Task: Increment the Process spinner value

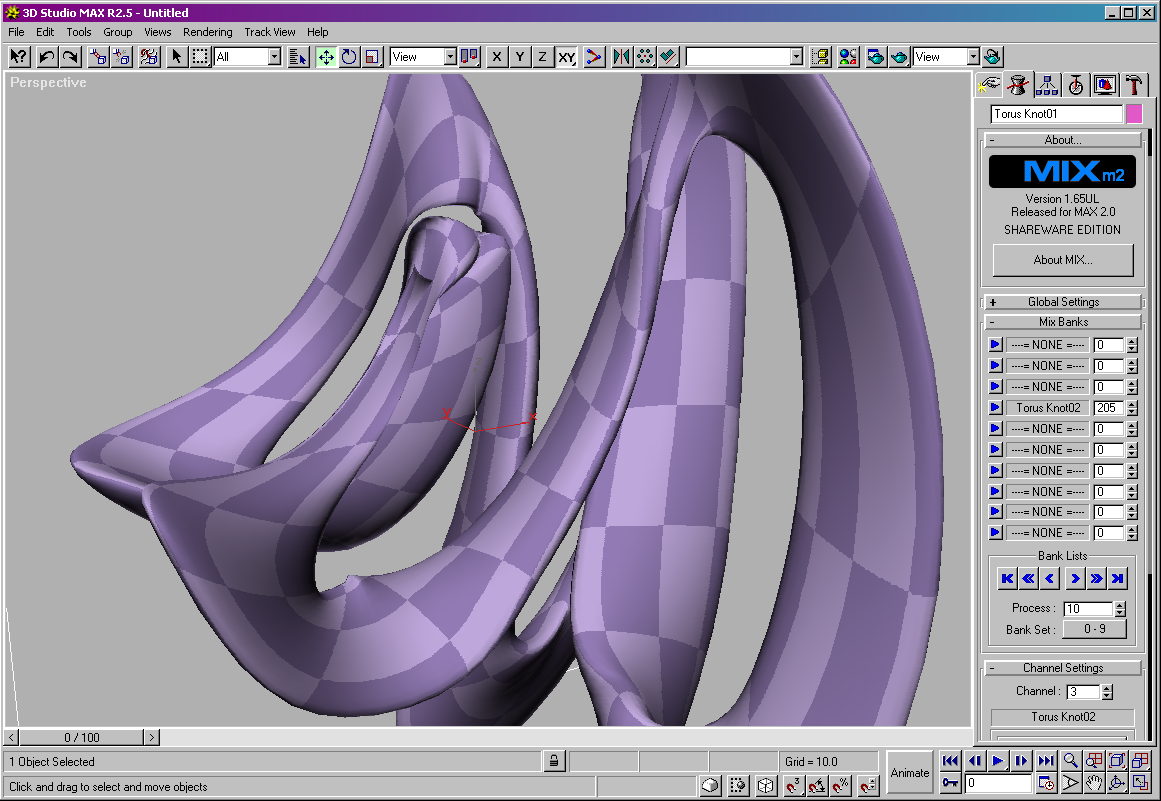Action: [1120, 605]
